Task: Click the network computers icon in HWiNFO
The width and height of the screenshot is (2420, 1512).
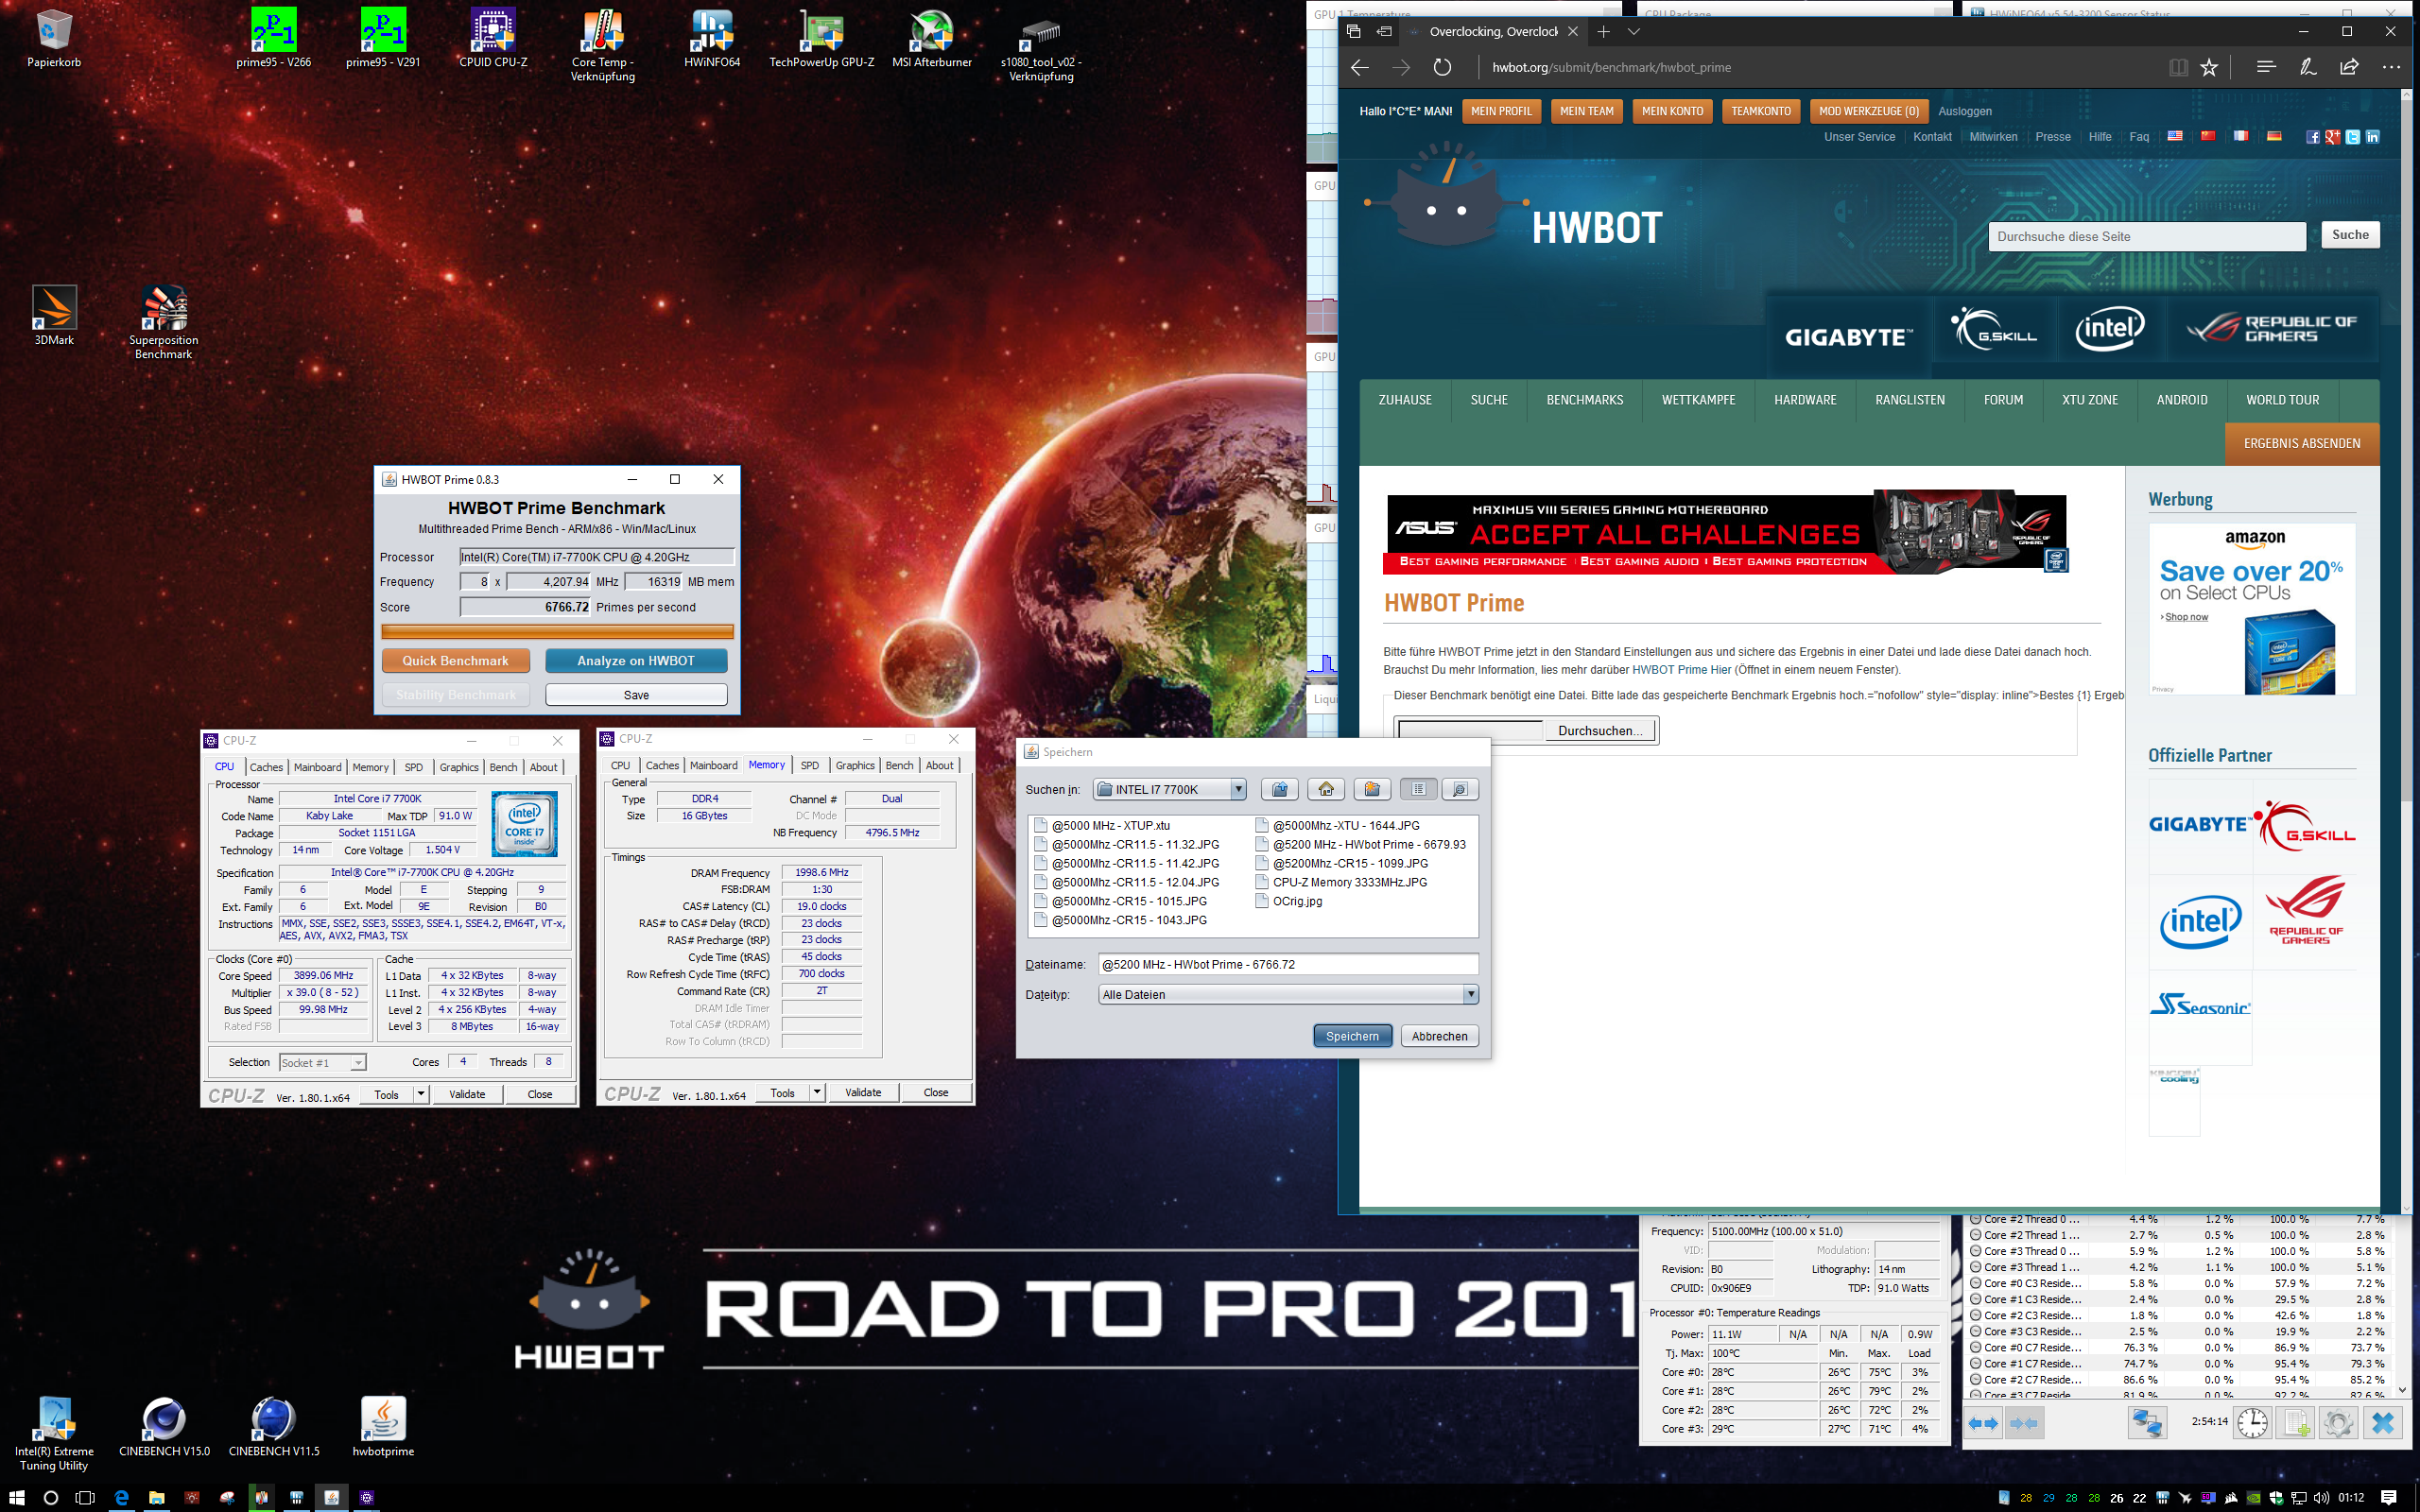Action: [x=2147, y=1422]
